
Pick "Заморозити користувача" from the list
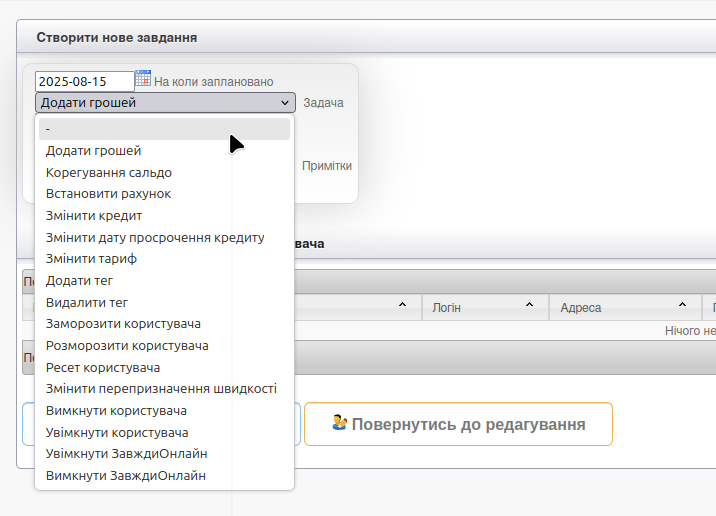click(x=123, y=324)
